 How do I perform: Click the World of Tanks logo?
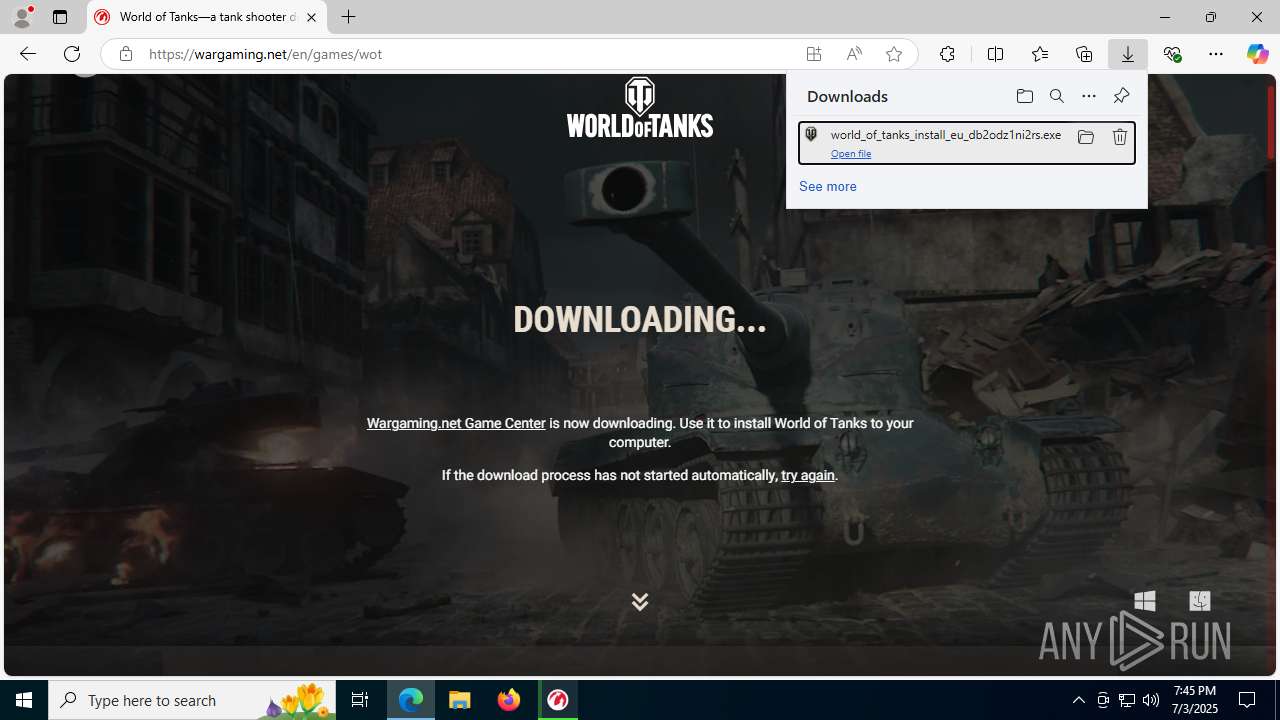point(640,107)
